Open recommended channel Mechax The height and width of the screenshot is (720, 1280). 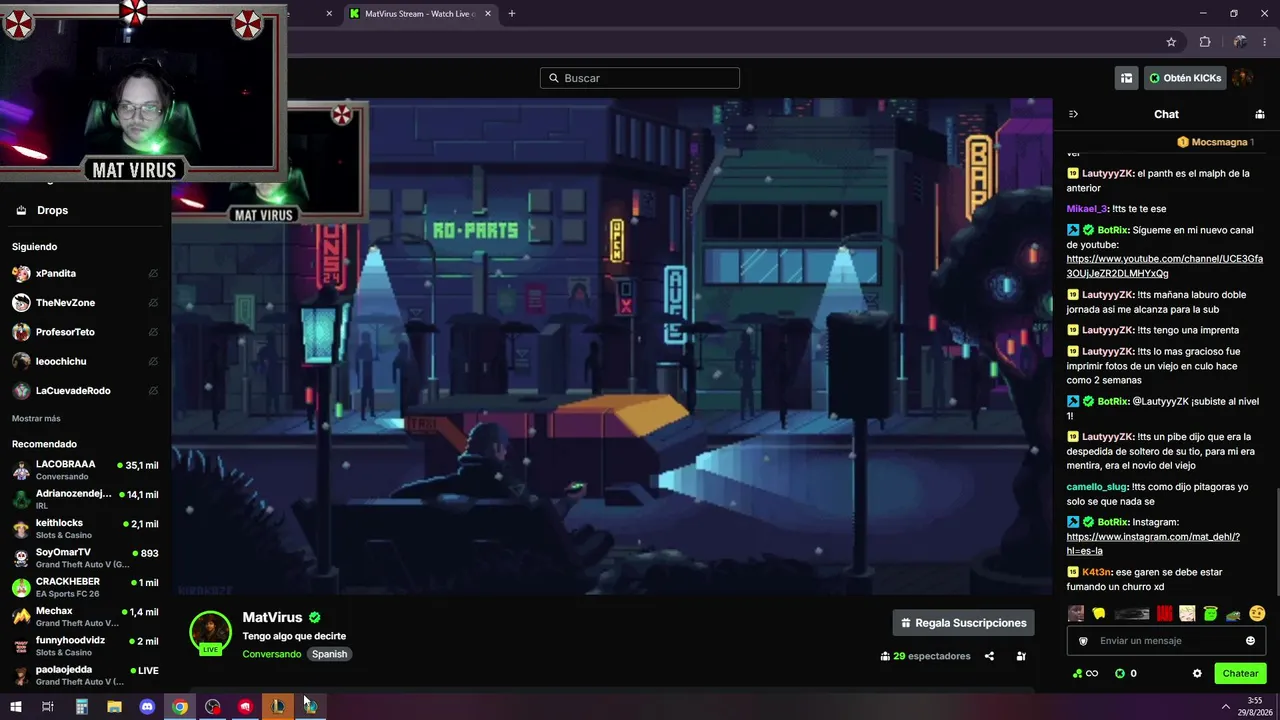pos(85,616)
